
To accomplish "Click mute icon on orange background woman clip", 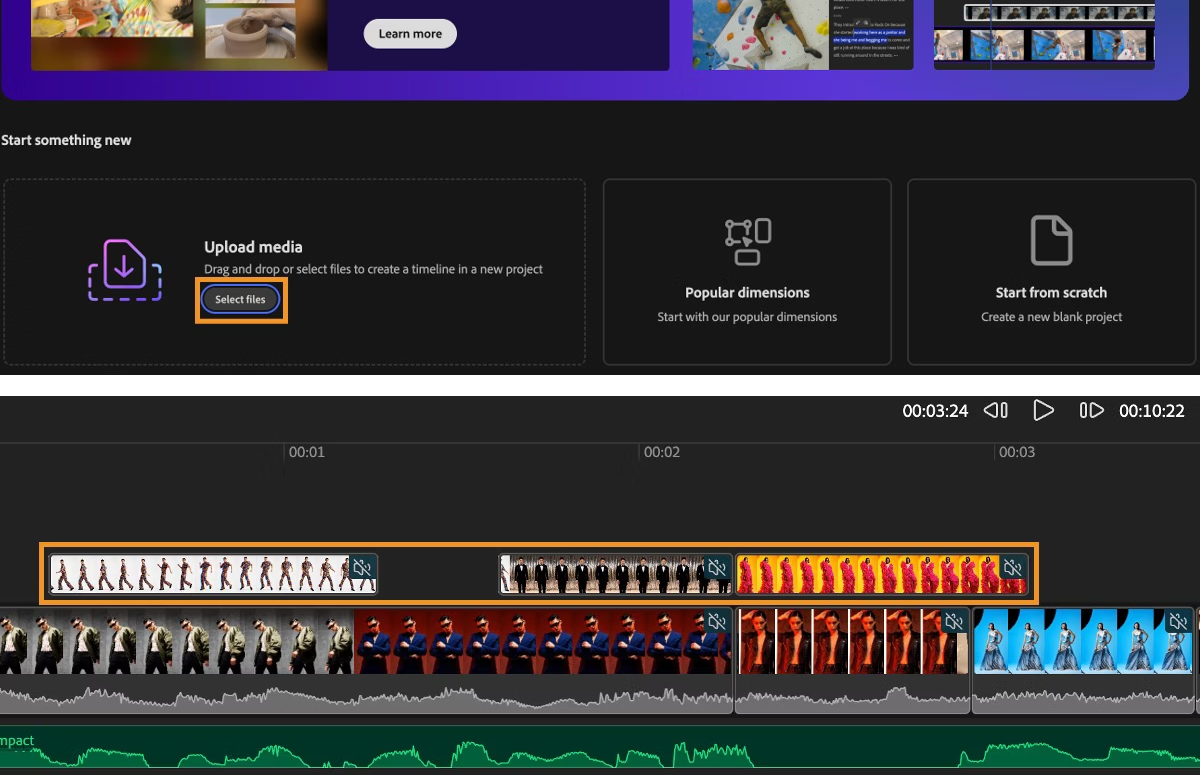I will pos(954,622).
